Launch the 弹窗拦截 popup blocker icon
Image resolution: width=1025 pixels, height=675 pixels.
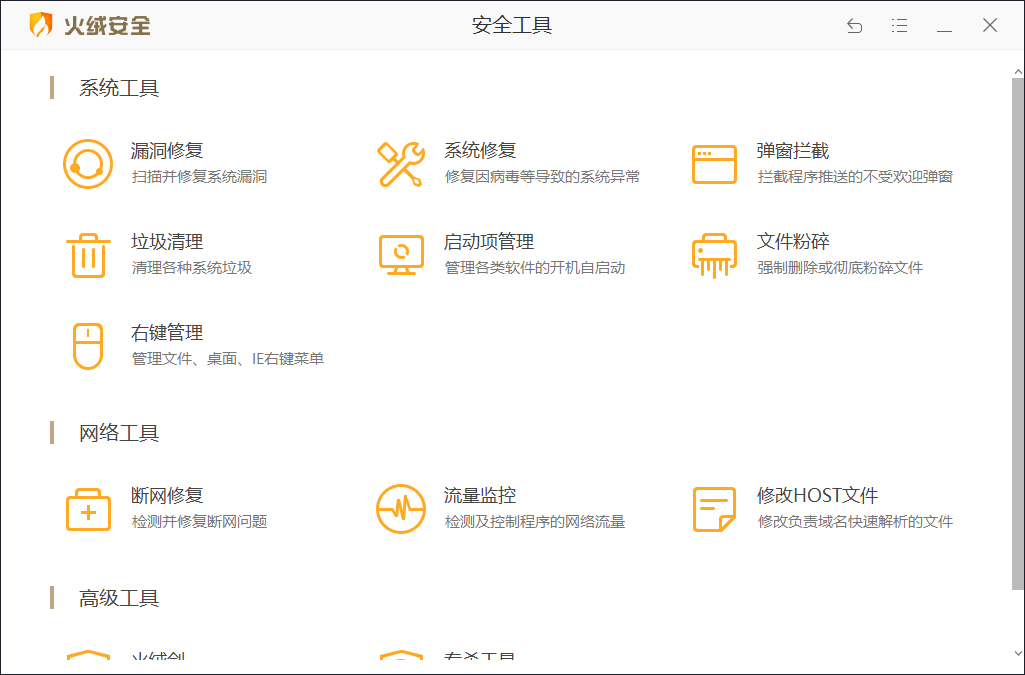coord(713,163)
